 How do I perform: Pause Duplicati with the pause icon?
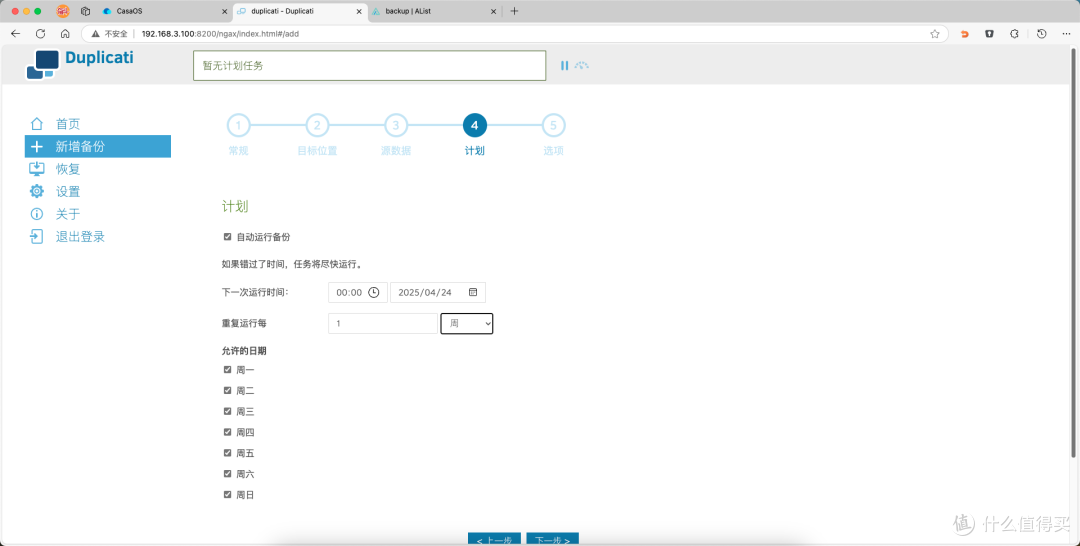pyautogui.click(x=564, y=65)
